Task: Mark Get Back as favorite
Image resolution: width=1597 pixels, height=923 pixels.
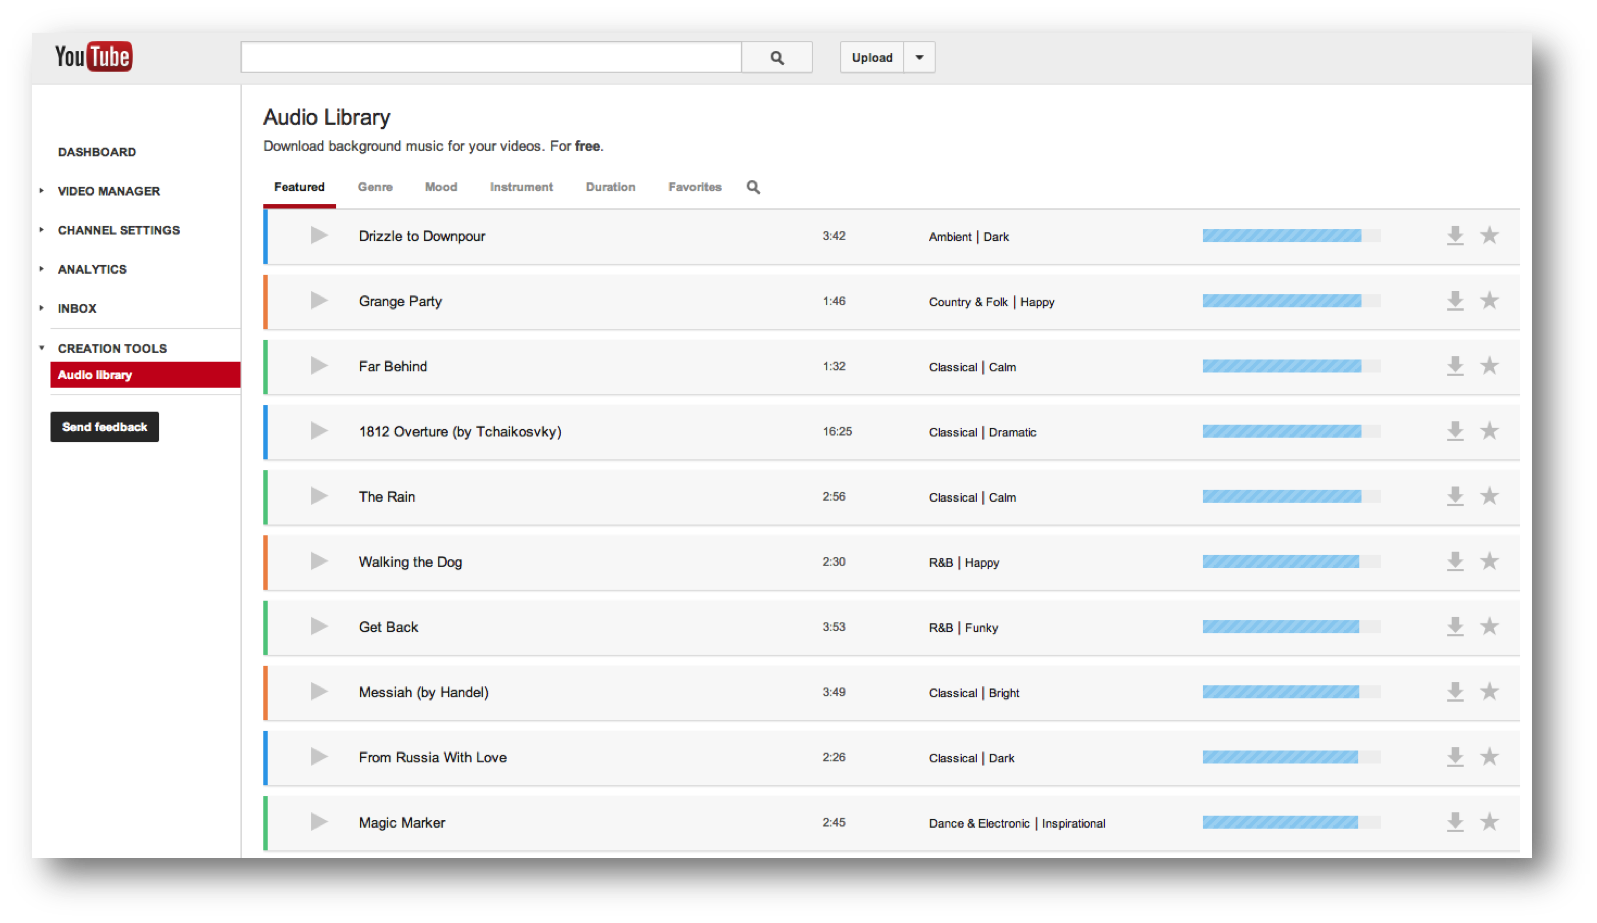Action: coord(1489,626)
